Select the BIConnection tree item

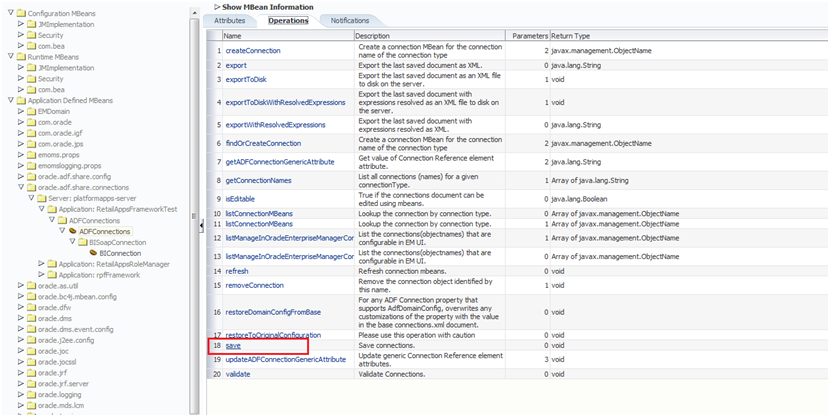[x=120, y=253]
